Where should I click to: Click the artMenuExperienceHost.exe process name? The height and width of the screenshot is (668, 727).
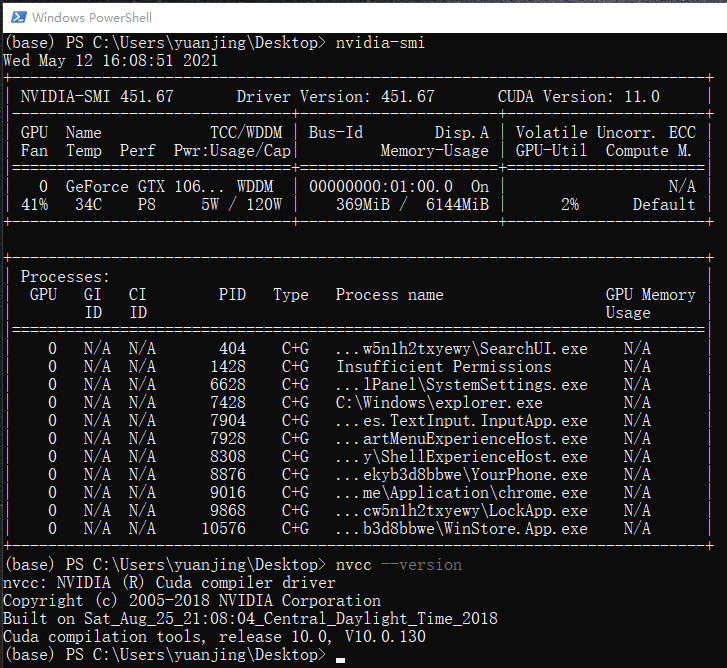tap(462, 439)
